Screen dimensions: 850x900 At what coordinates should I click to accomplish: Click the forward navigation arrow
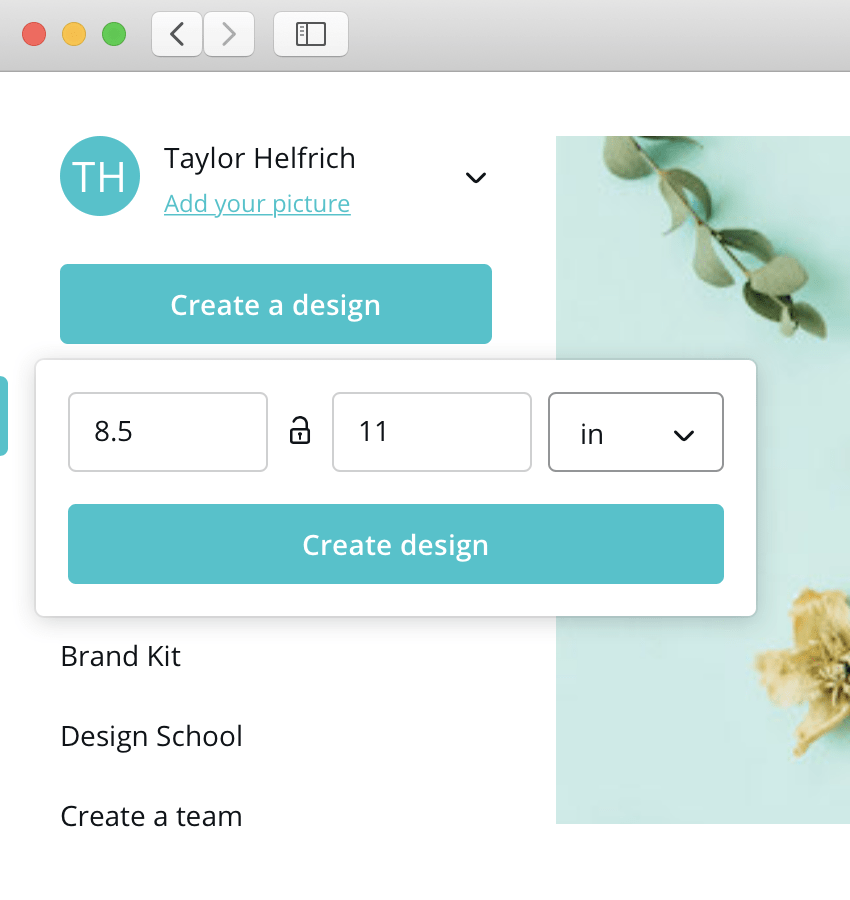tap(228, 33)
